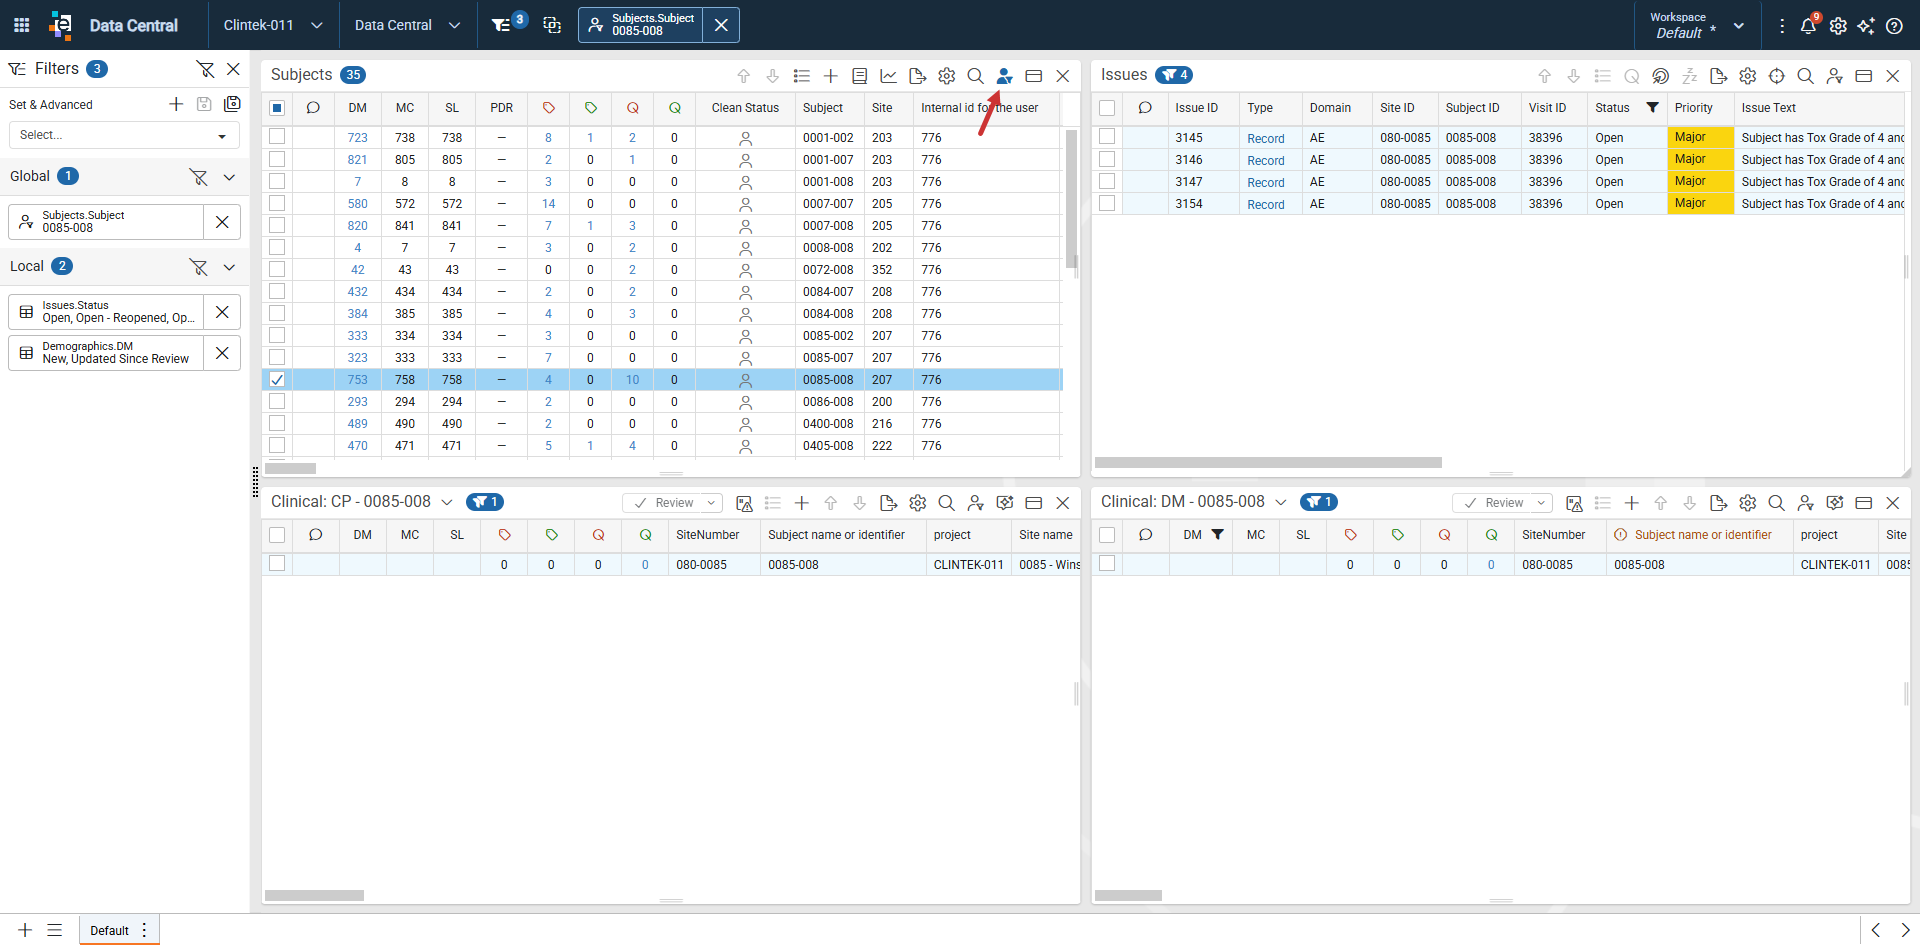Go to next workspace with right arrow

tap(1905, 930)
